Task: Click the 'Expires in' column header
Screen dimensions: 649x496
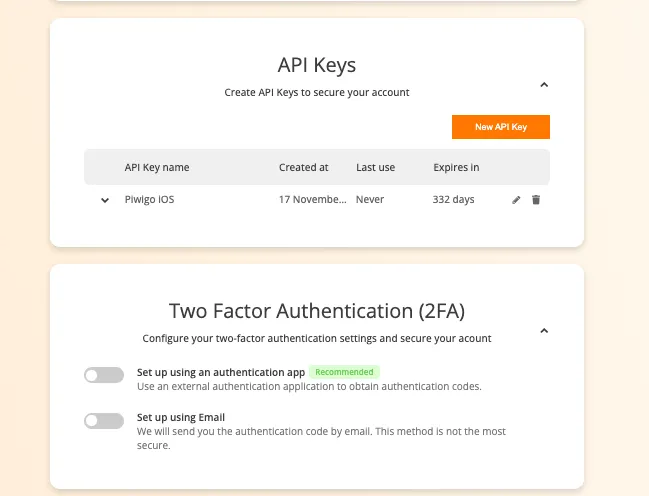Action: (455, 167)
